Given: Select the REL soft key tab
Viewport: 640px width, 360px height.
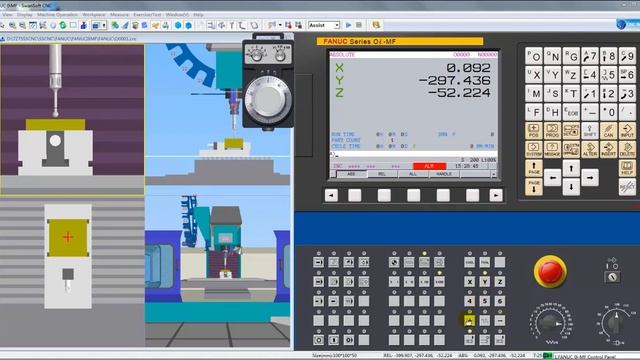Looking at the screenshot, I should click(x=382, y=174).
